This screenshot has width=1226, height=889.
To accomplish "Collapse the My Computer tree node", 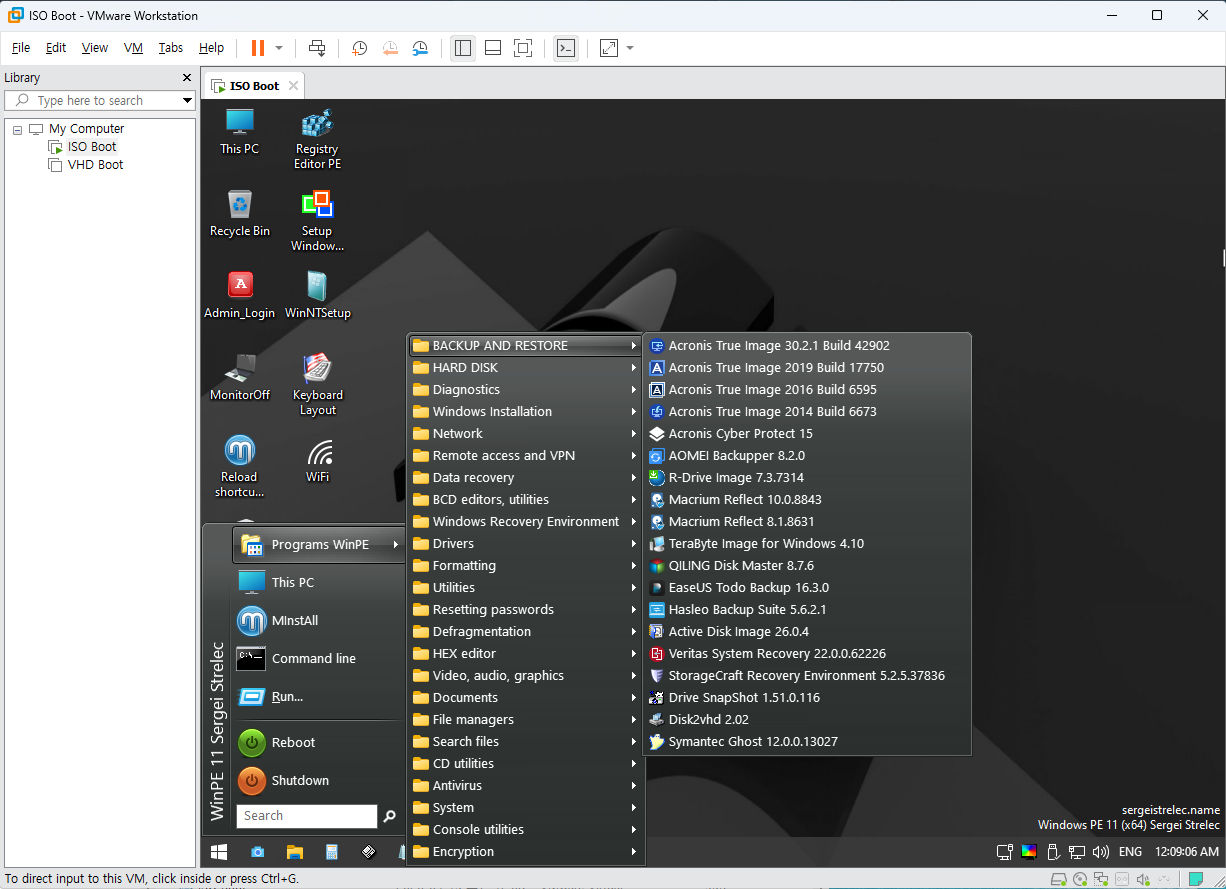I will [18, 129].
